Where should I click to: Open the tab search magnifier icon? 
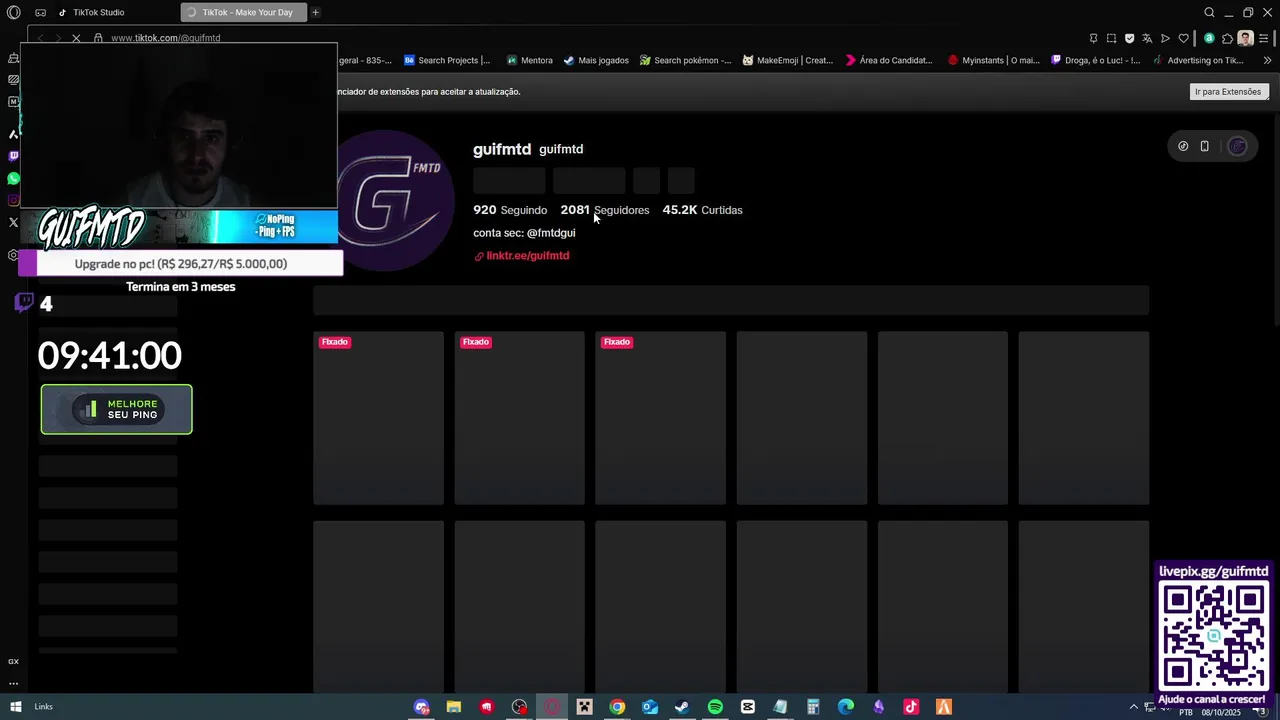point(1209,12)
